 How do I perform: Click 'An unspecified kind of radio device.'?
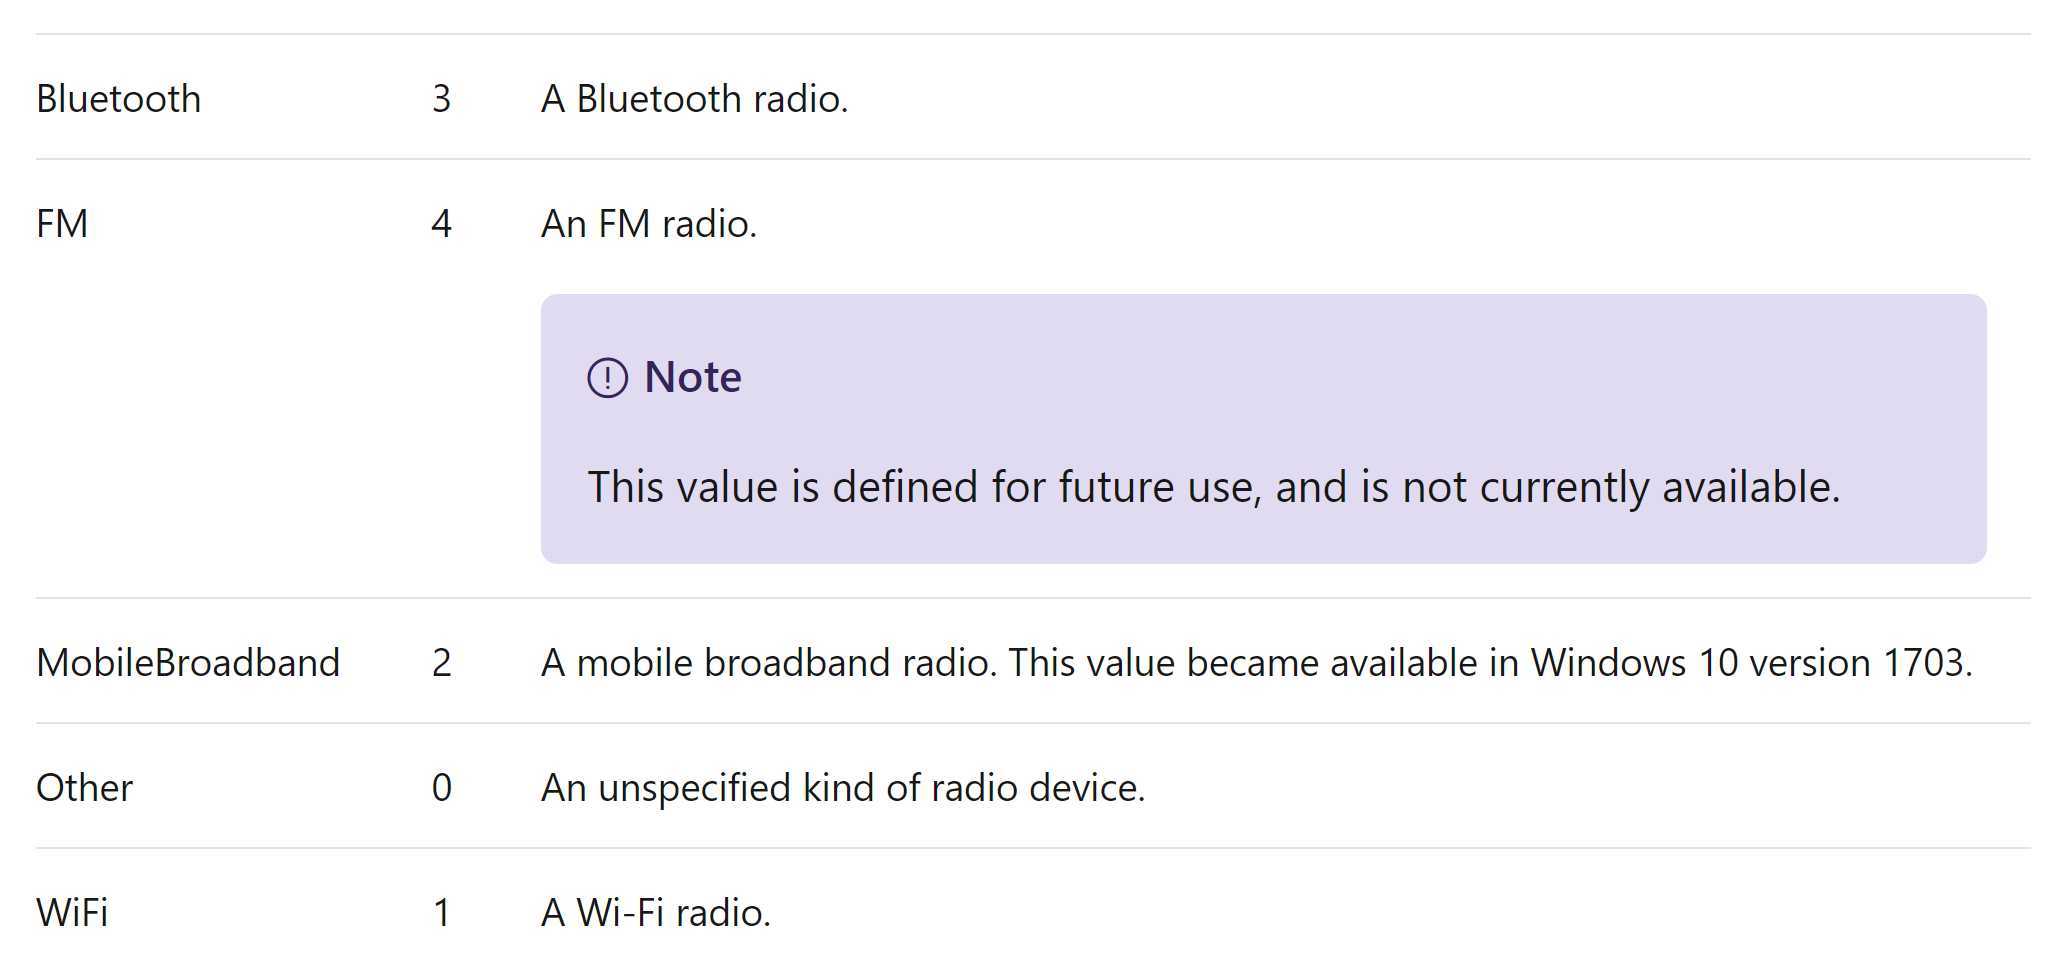pos(843,788)
